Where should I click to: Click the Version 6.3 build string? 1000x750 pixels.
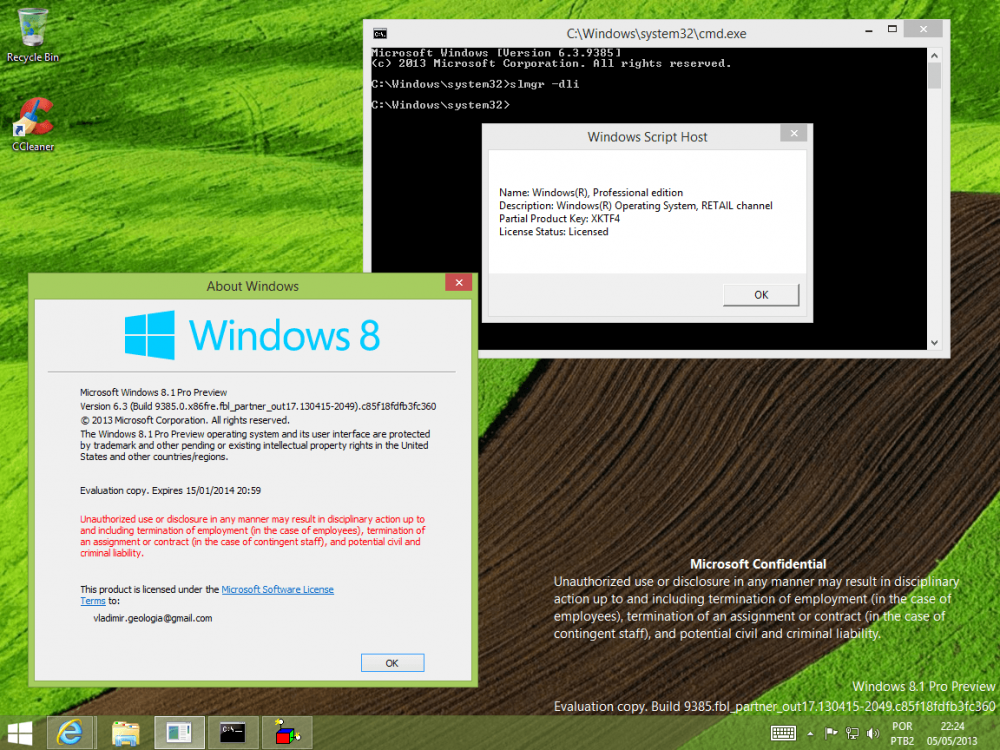pos(258,406)
